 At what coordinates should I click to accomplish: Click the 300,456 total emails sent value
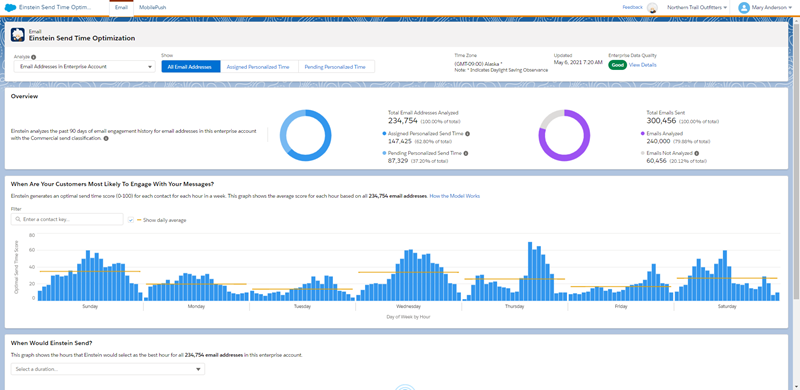[661, 121]
